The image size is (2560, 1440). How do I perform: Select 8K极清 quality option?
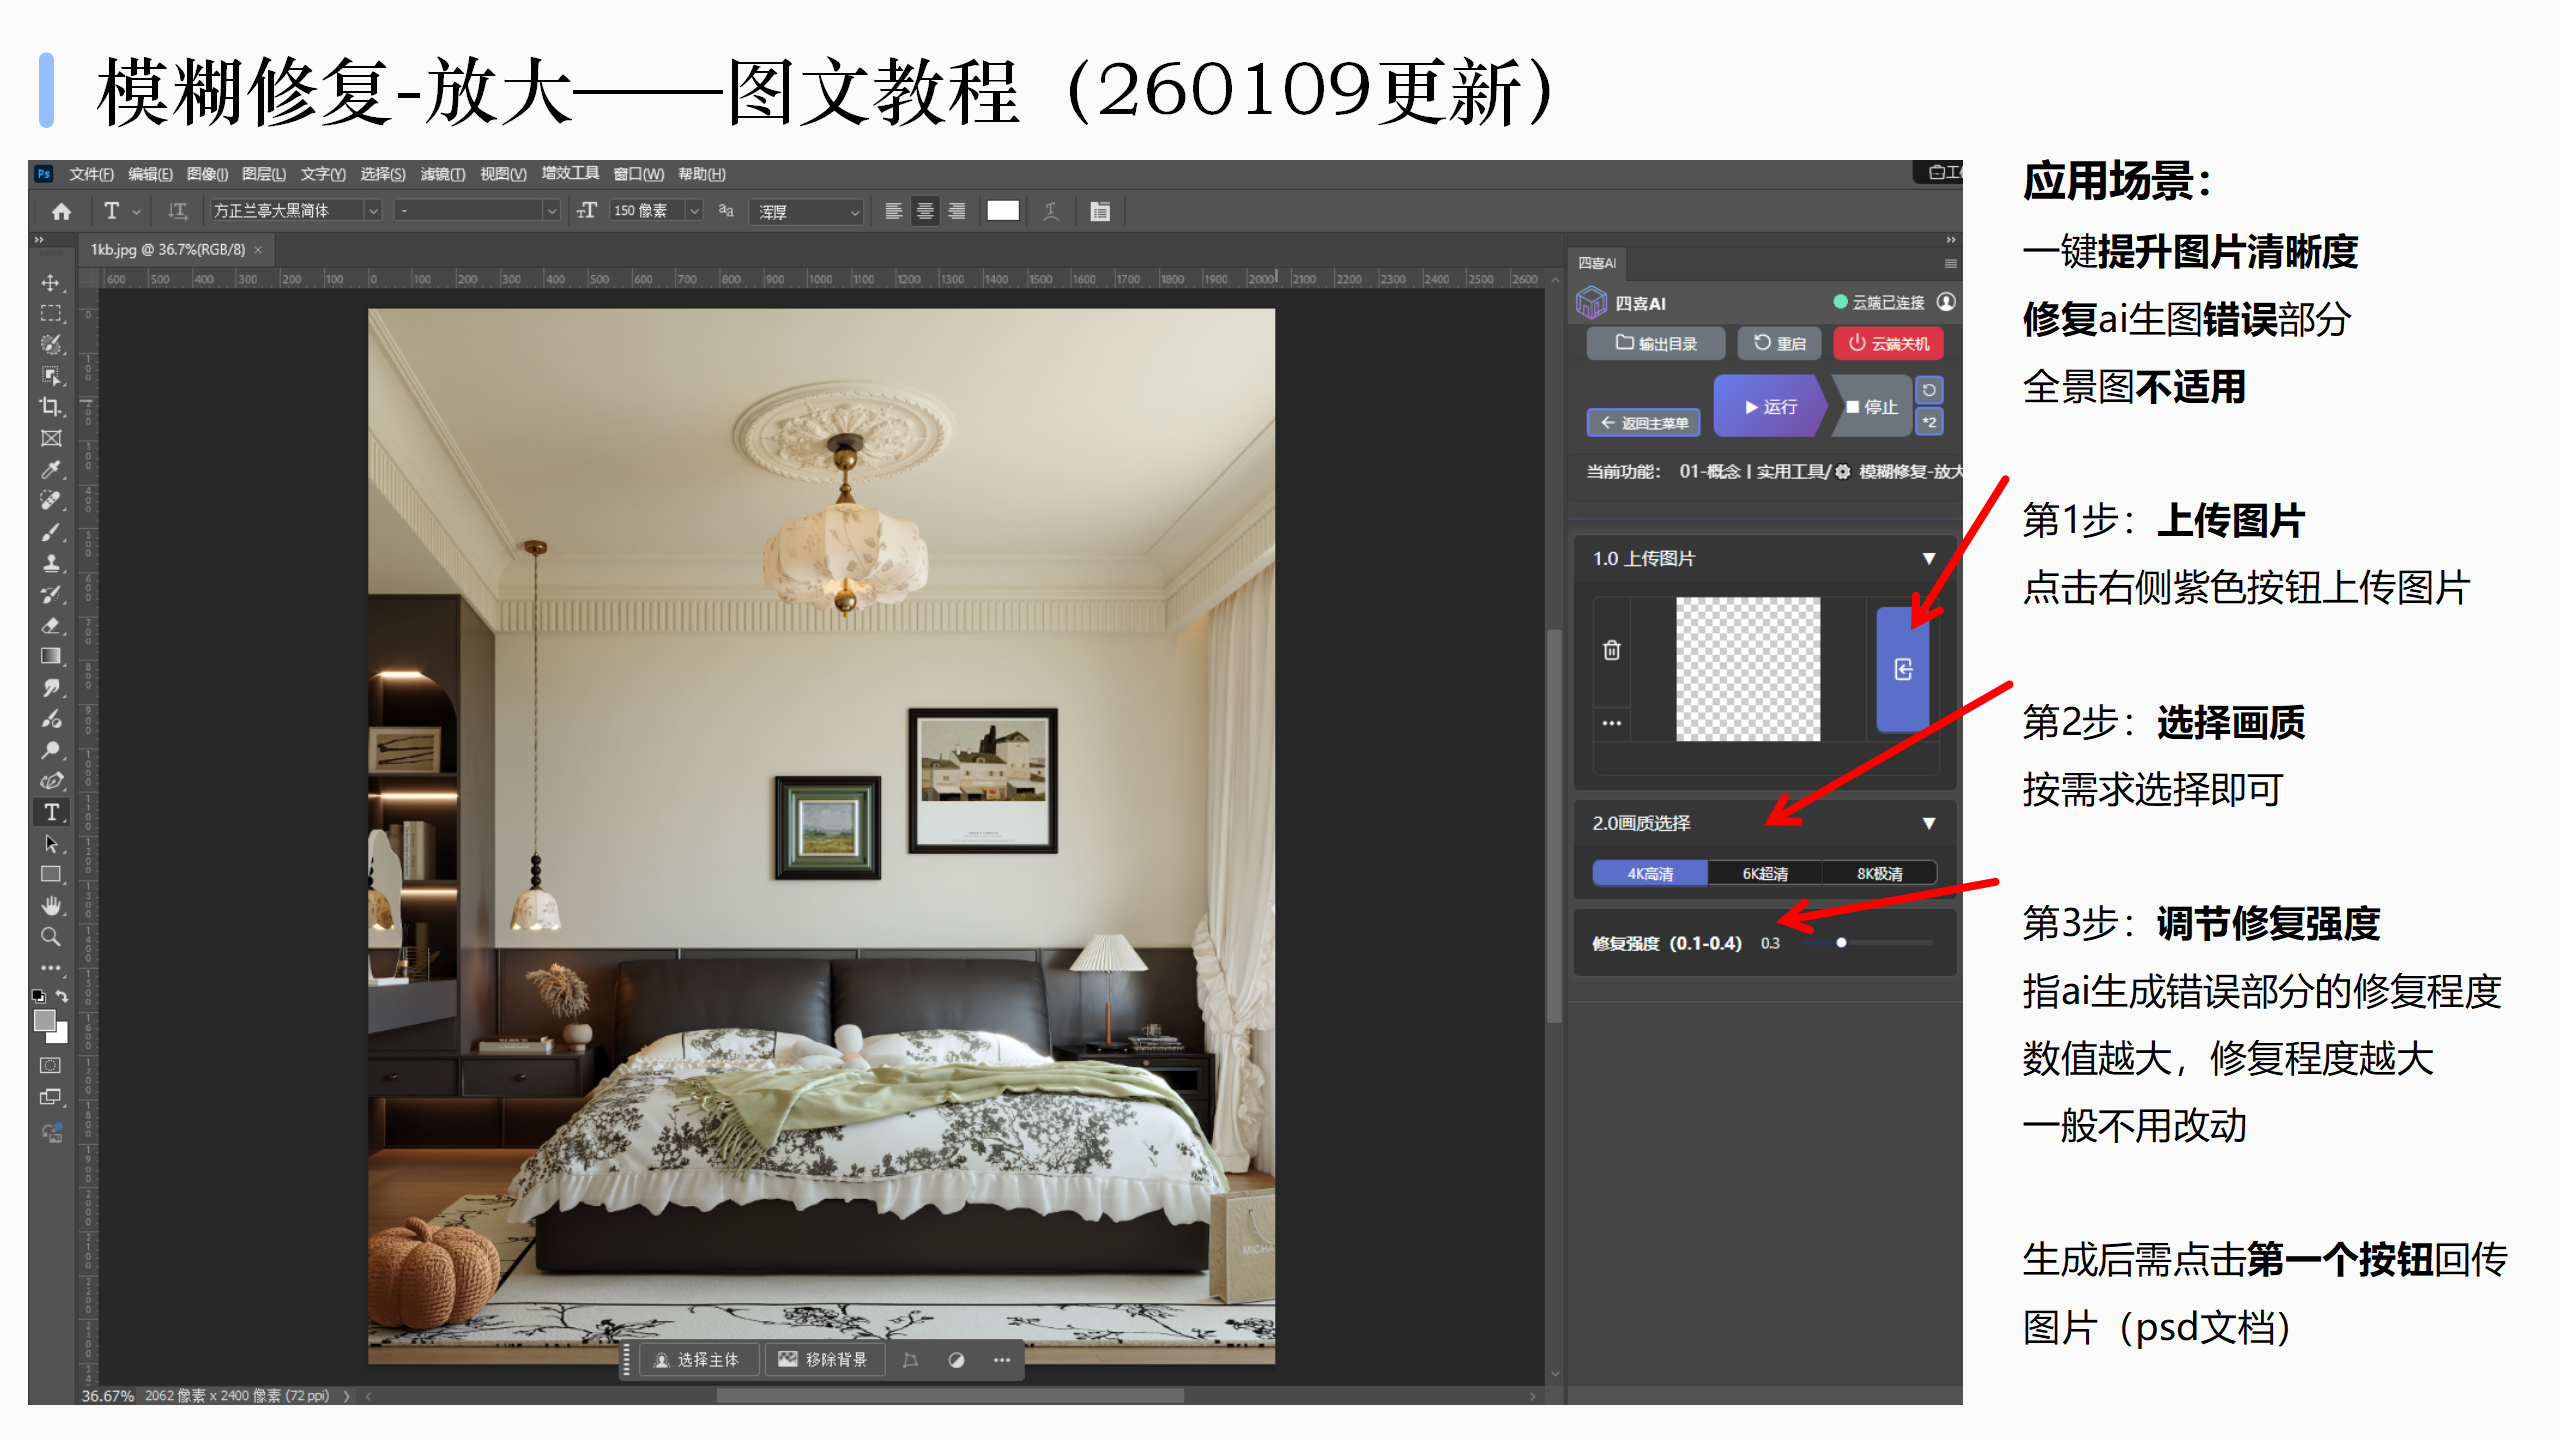1879,873
